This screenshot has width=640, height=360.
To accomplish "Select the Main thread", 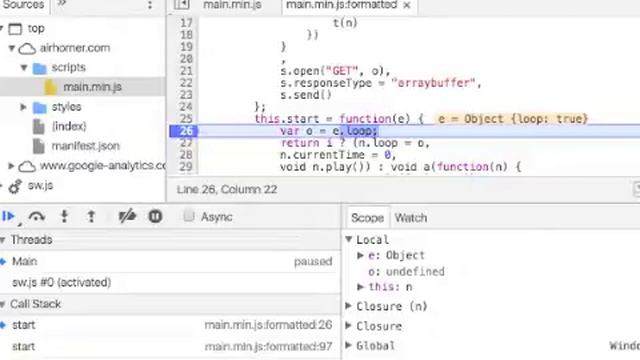I will 170,261.
